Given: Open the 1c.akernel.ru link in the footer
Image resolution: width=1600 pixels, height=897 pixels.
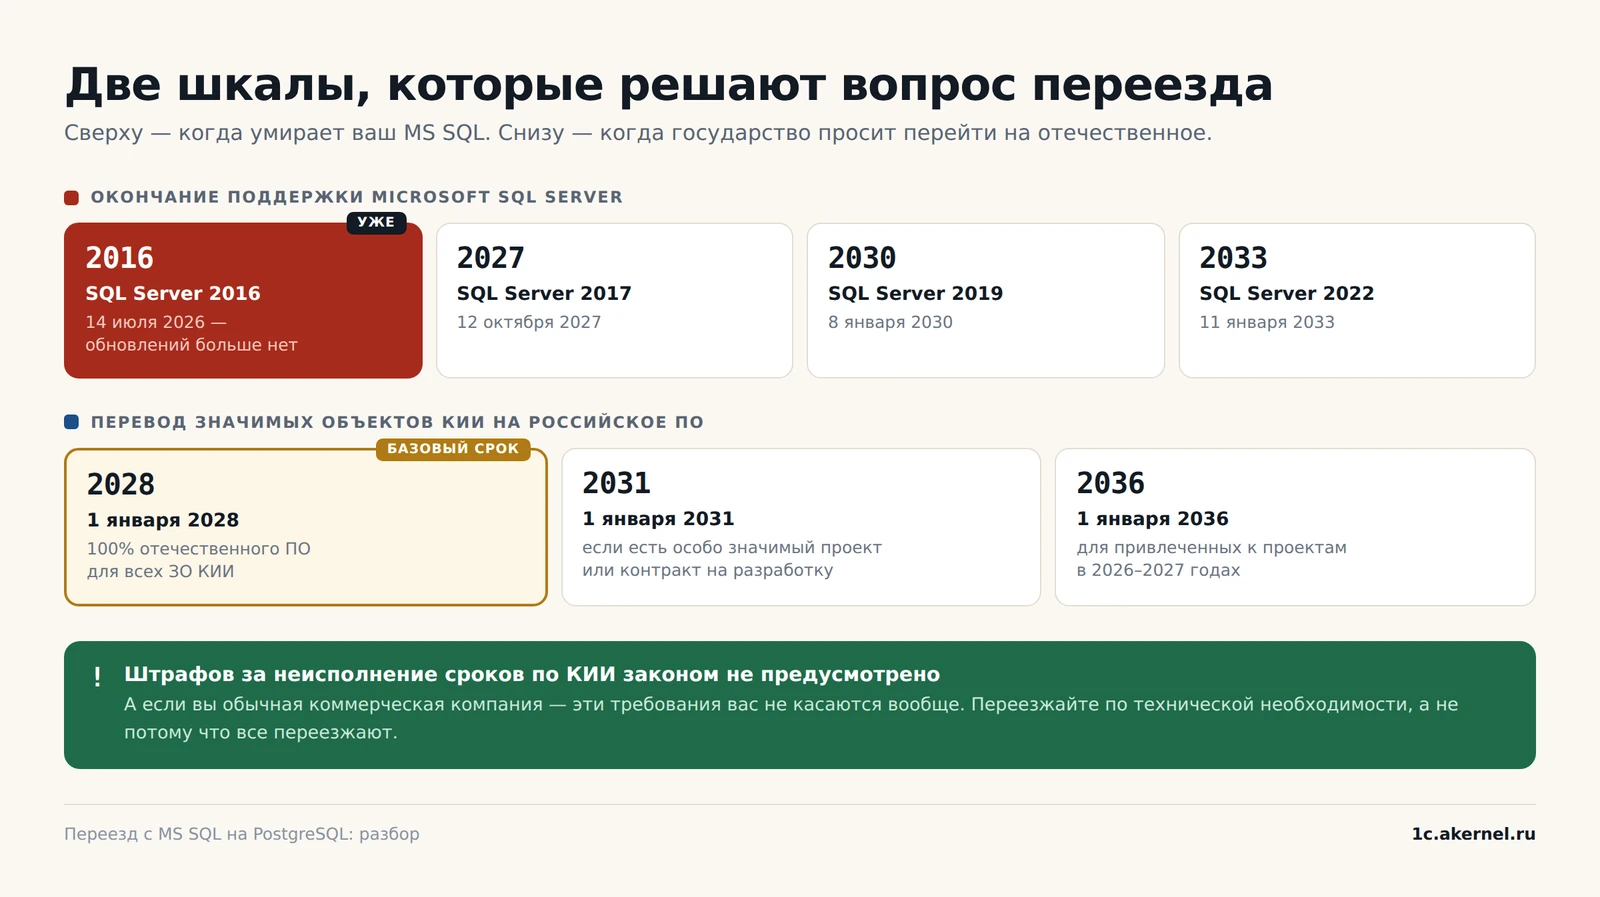Looking at the screenshot, I should (x=1473, y=834).
